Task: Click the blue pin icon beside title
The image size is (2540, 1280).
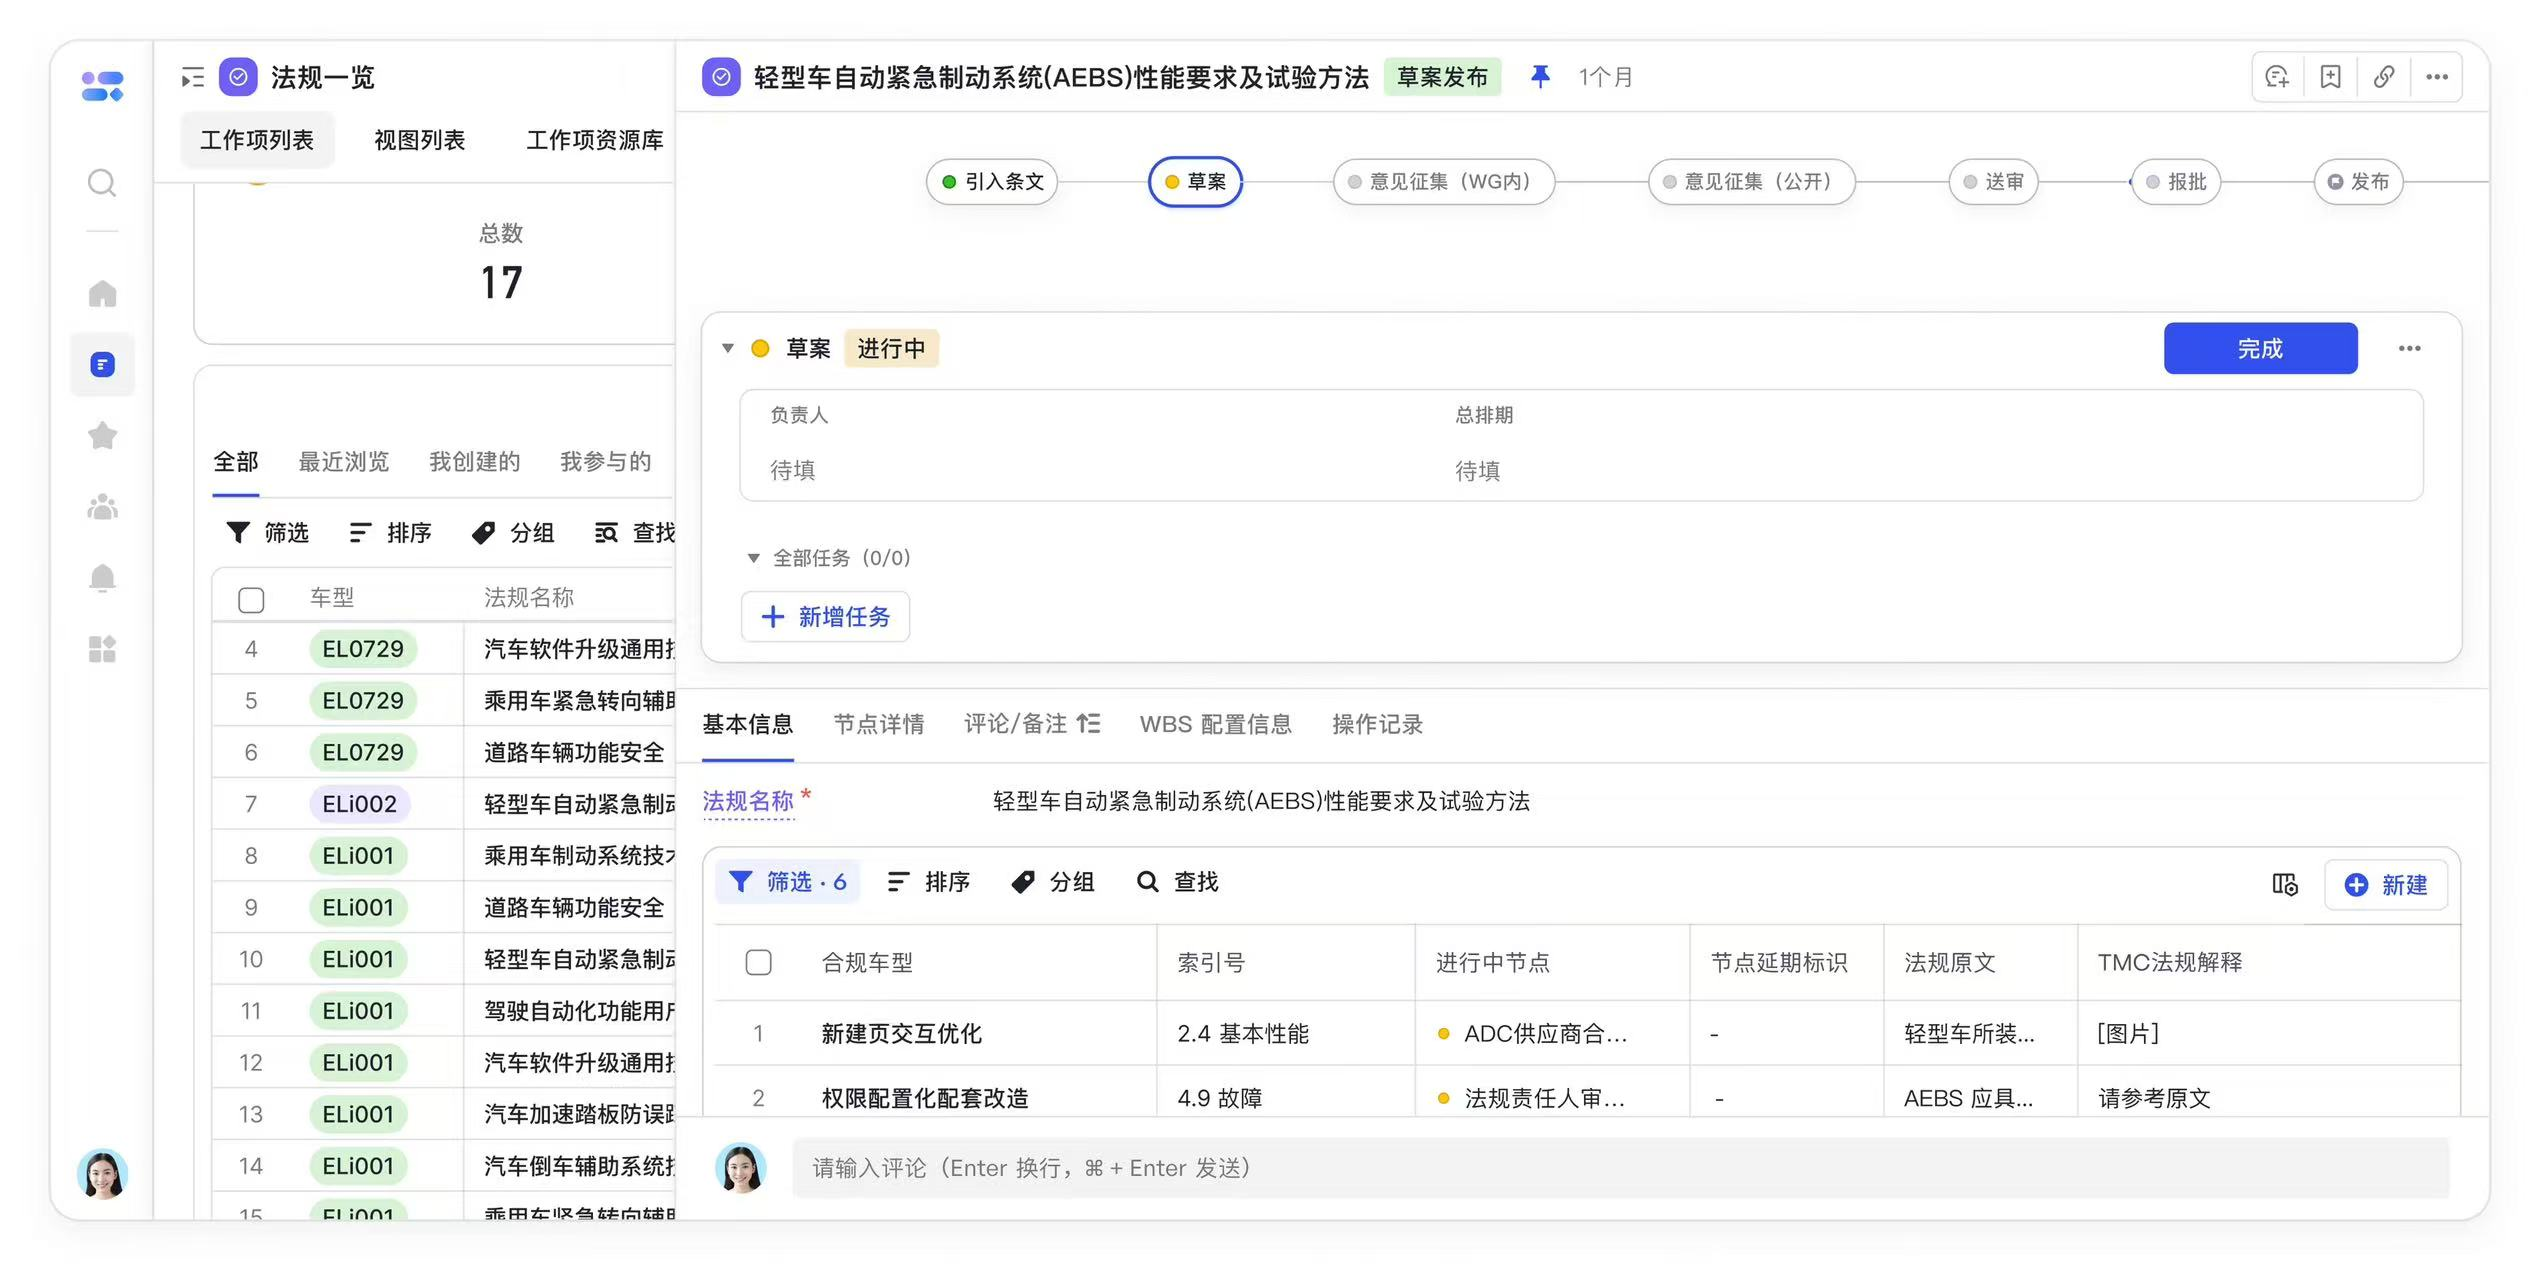Action: pos(1540,77)
